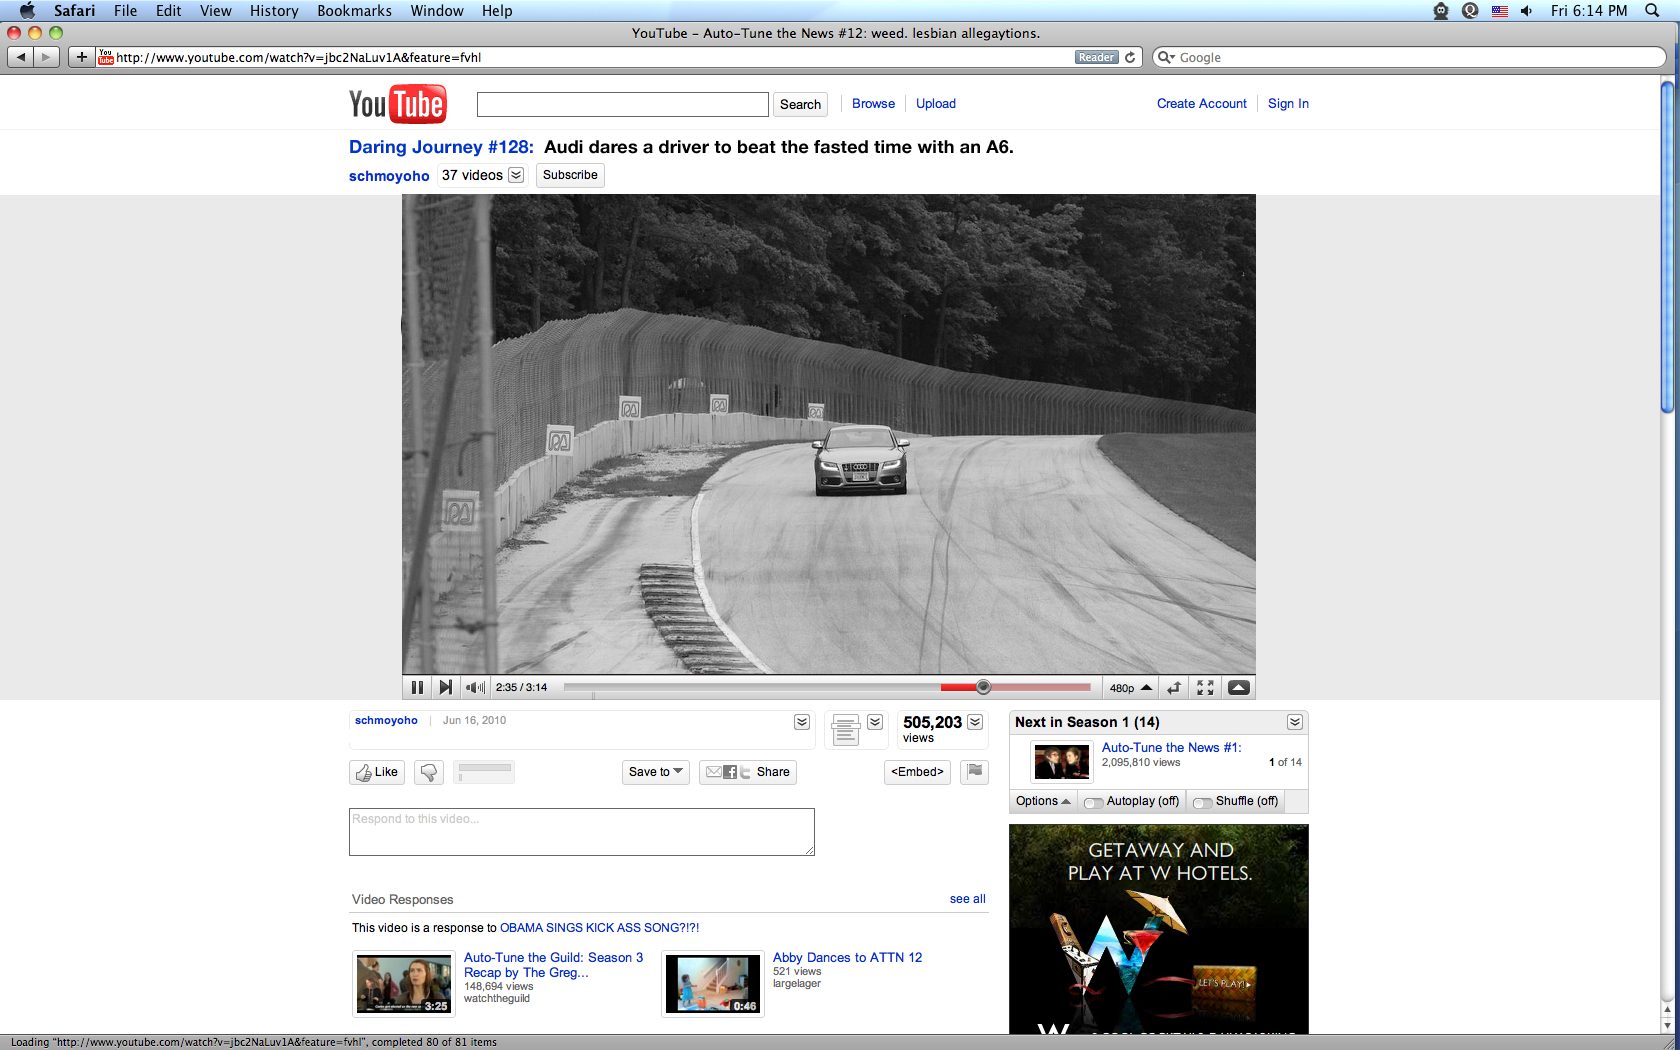This screenshot has height=1050, width=1680.
Task: Expand the video description arrow
Action: point(802,722)
